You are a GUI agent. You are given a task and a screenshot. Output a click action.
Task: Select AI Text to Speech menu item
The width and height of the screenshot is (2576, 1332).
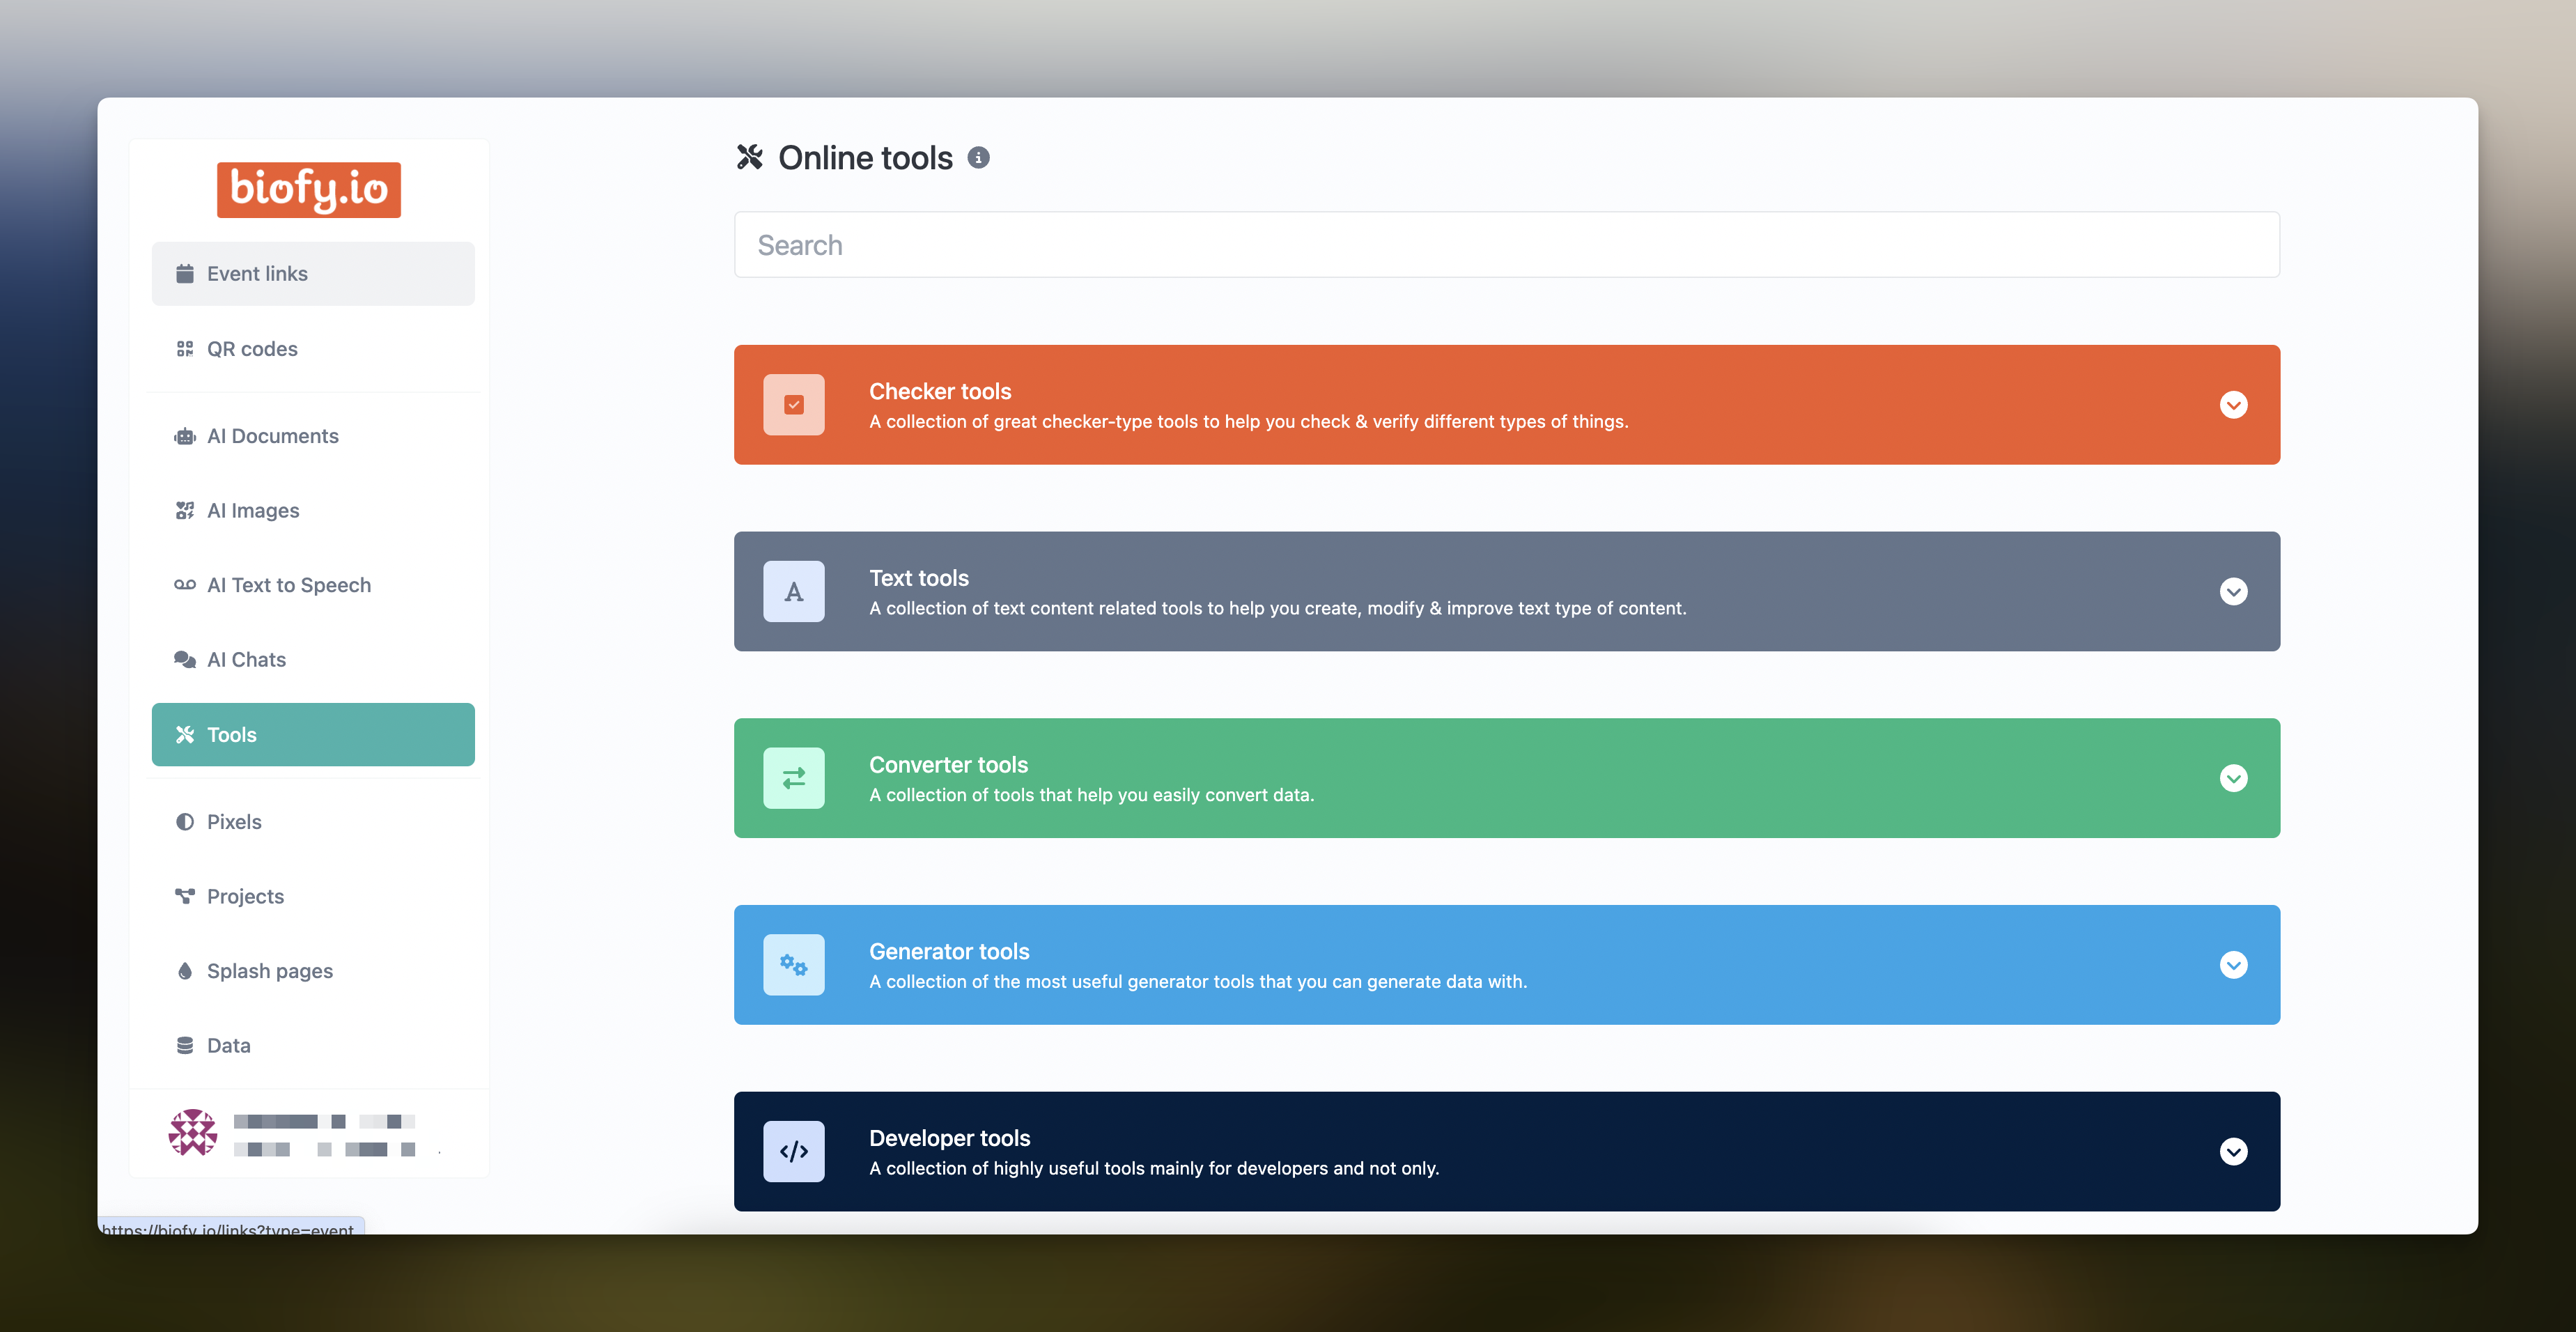(x=288, y=585)
